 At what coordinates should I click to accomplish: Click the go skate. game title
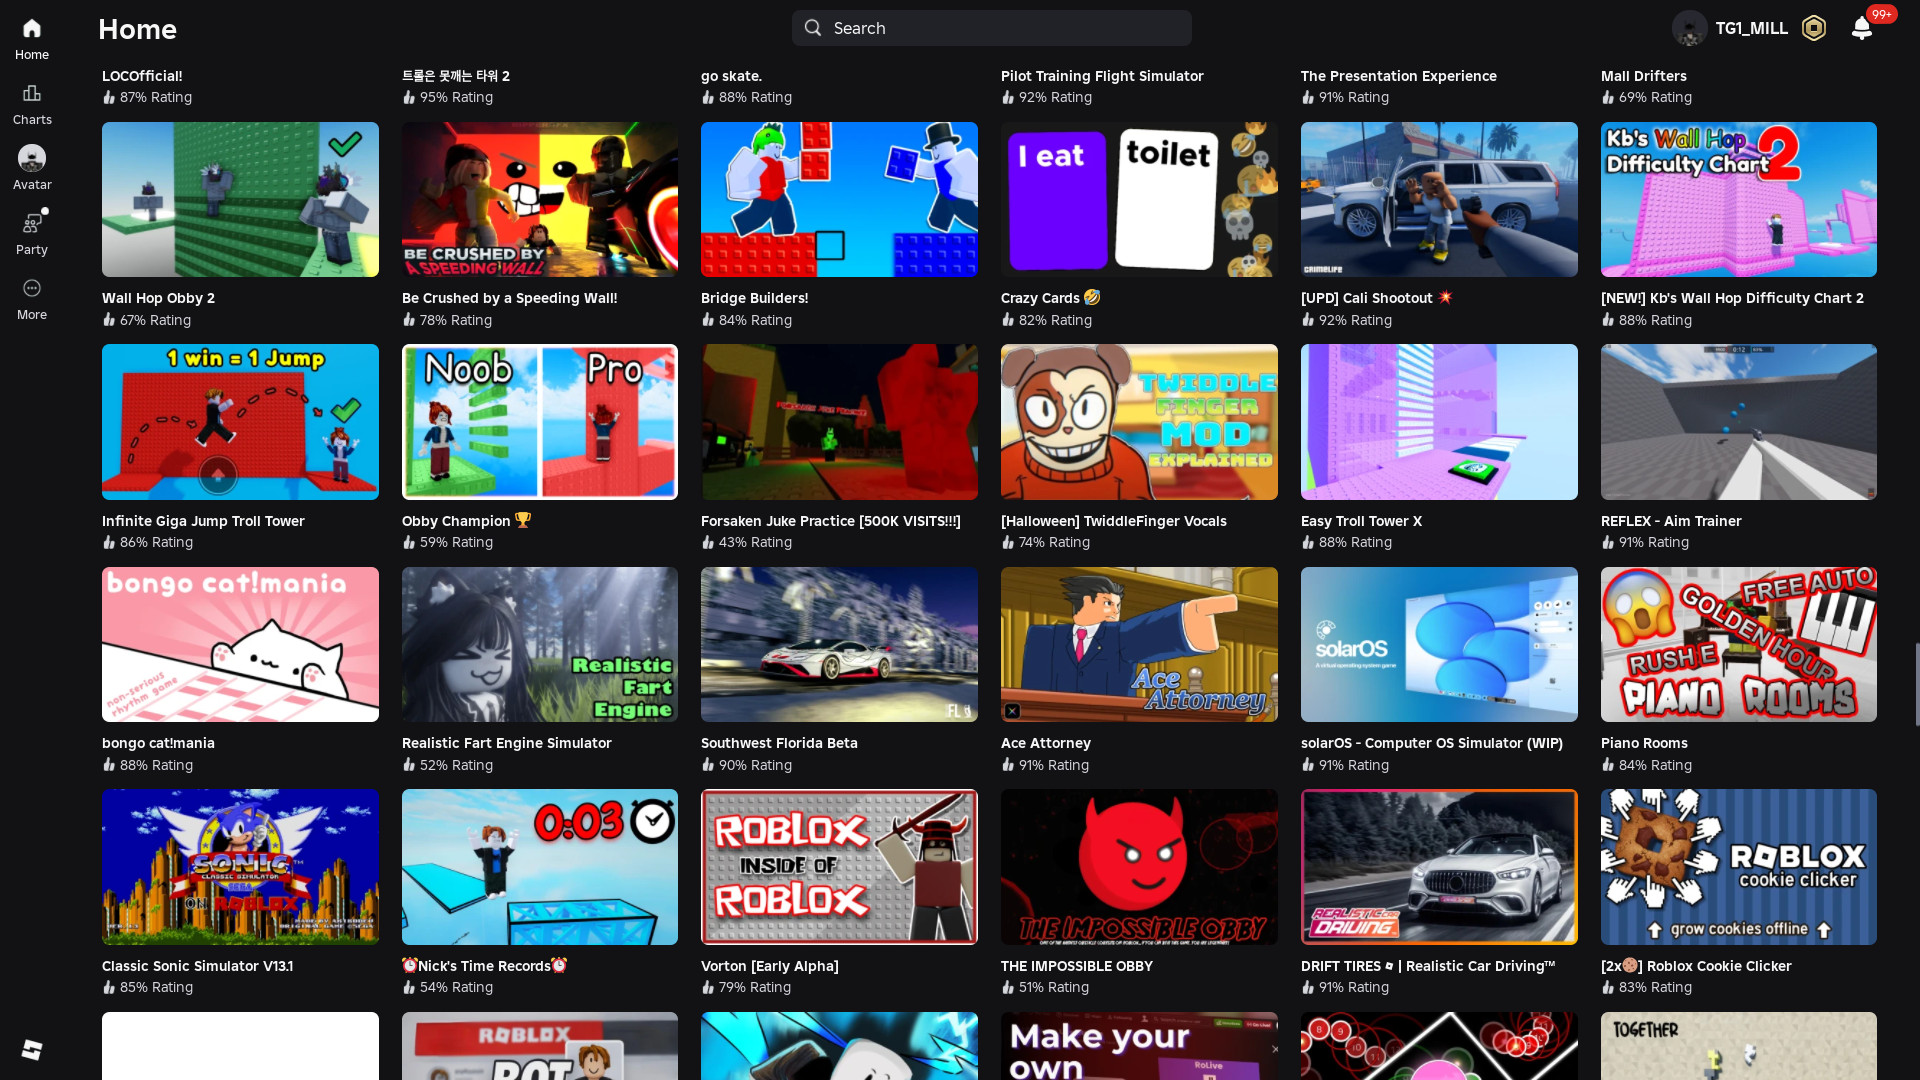pos(731,76)
